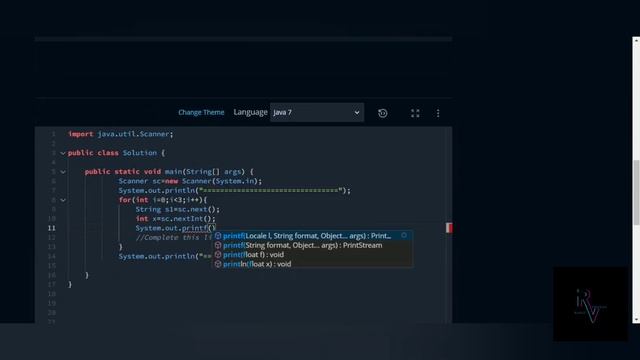
Task: Click the Scanner sc=new Scanner(System.in) line
Action: point(190,181)
